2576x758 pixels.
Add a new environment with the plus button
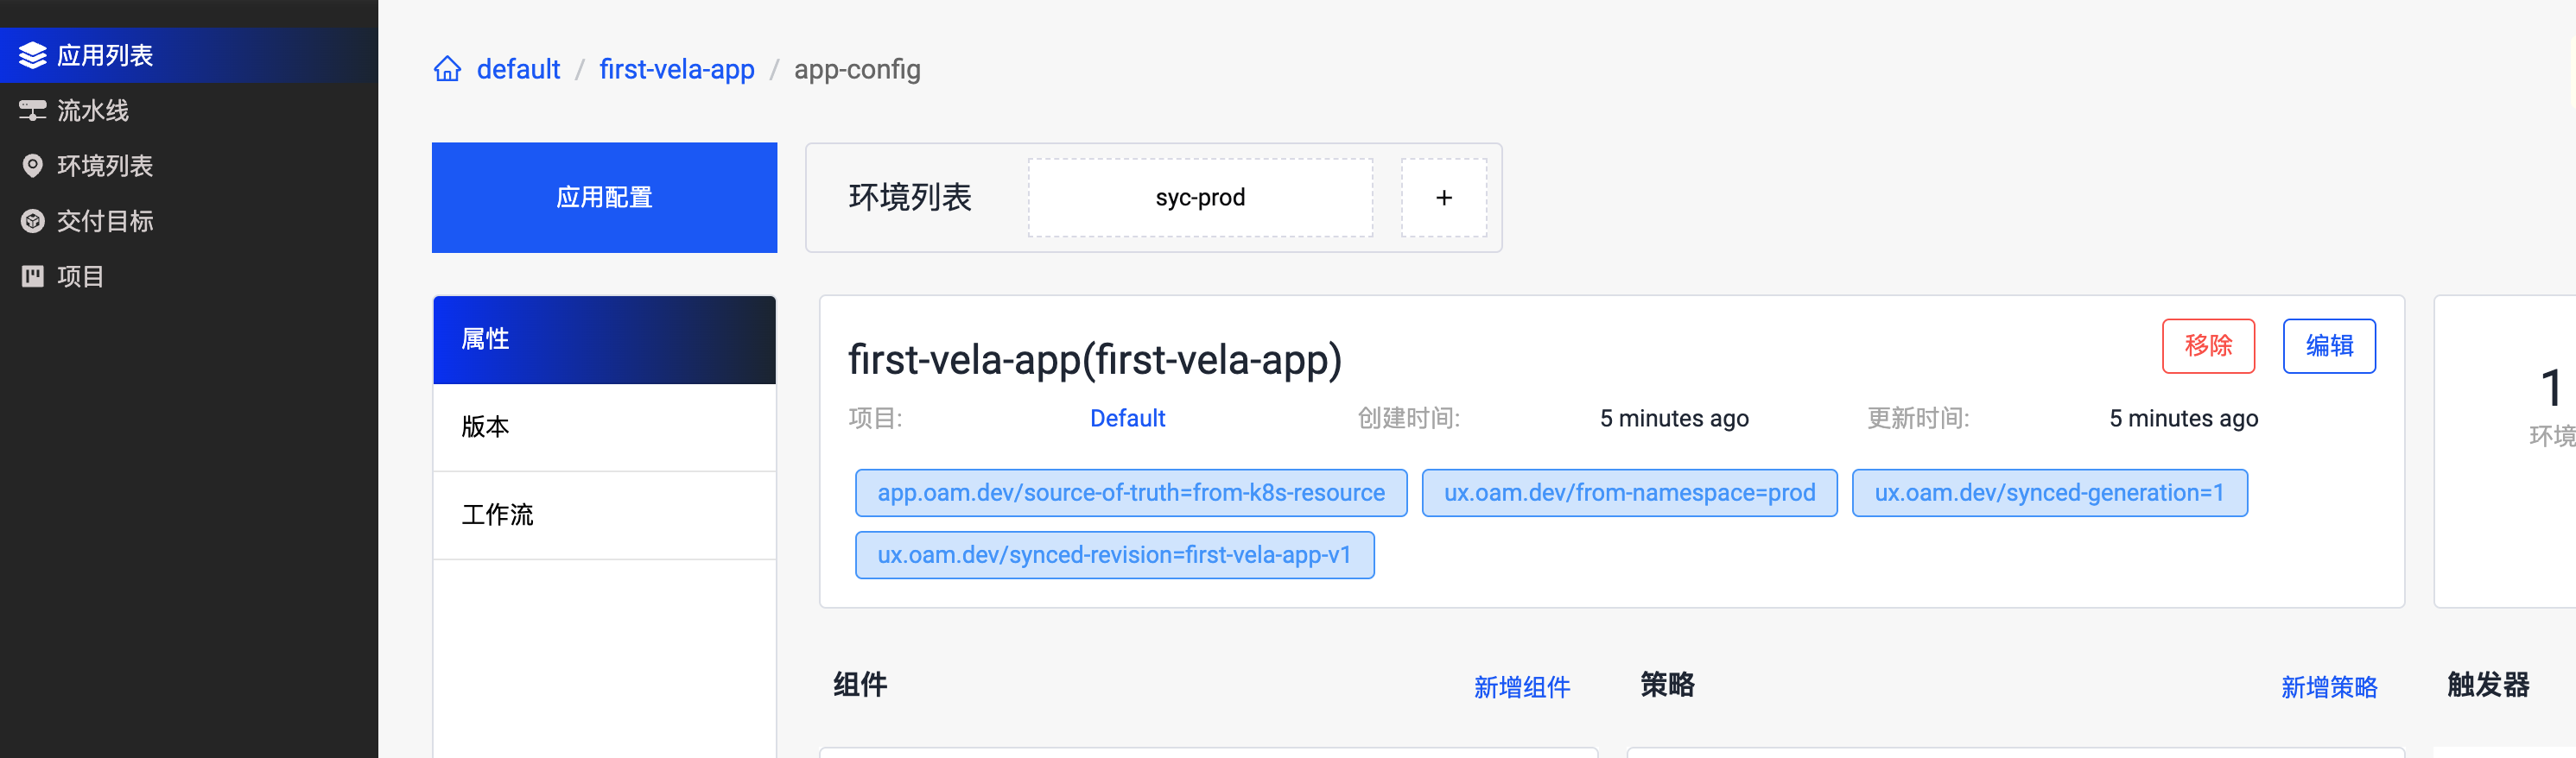coord(1443,198)
